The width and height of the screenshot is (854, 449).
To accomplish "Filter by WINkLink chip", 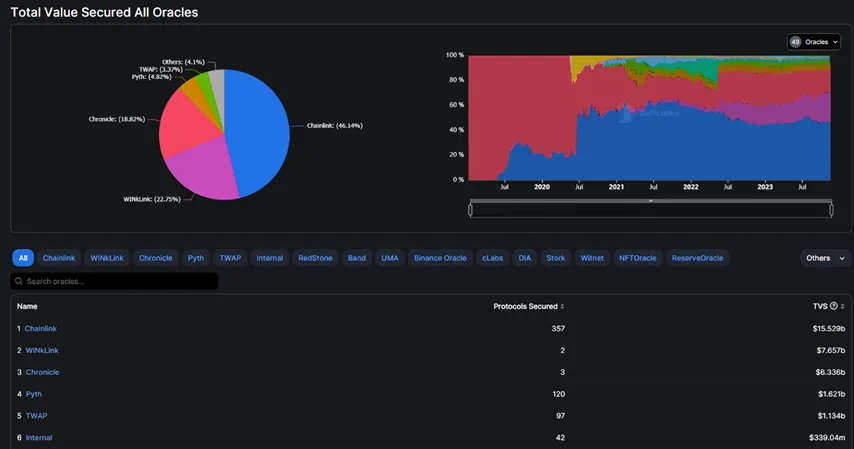I will [107, 258].
